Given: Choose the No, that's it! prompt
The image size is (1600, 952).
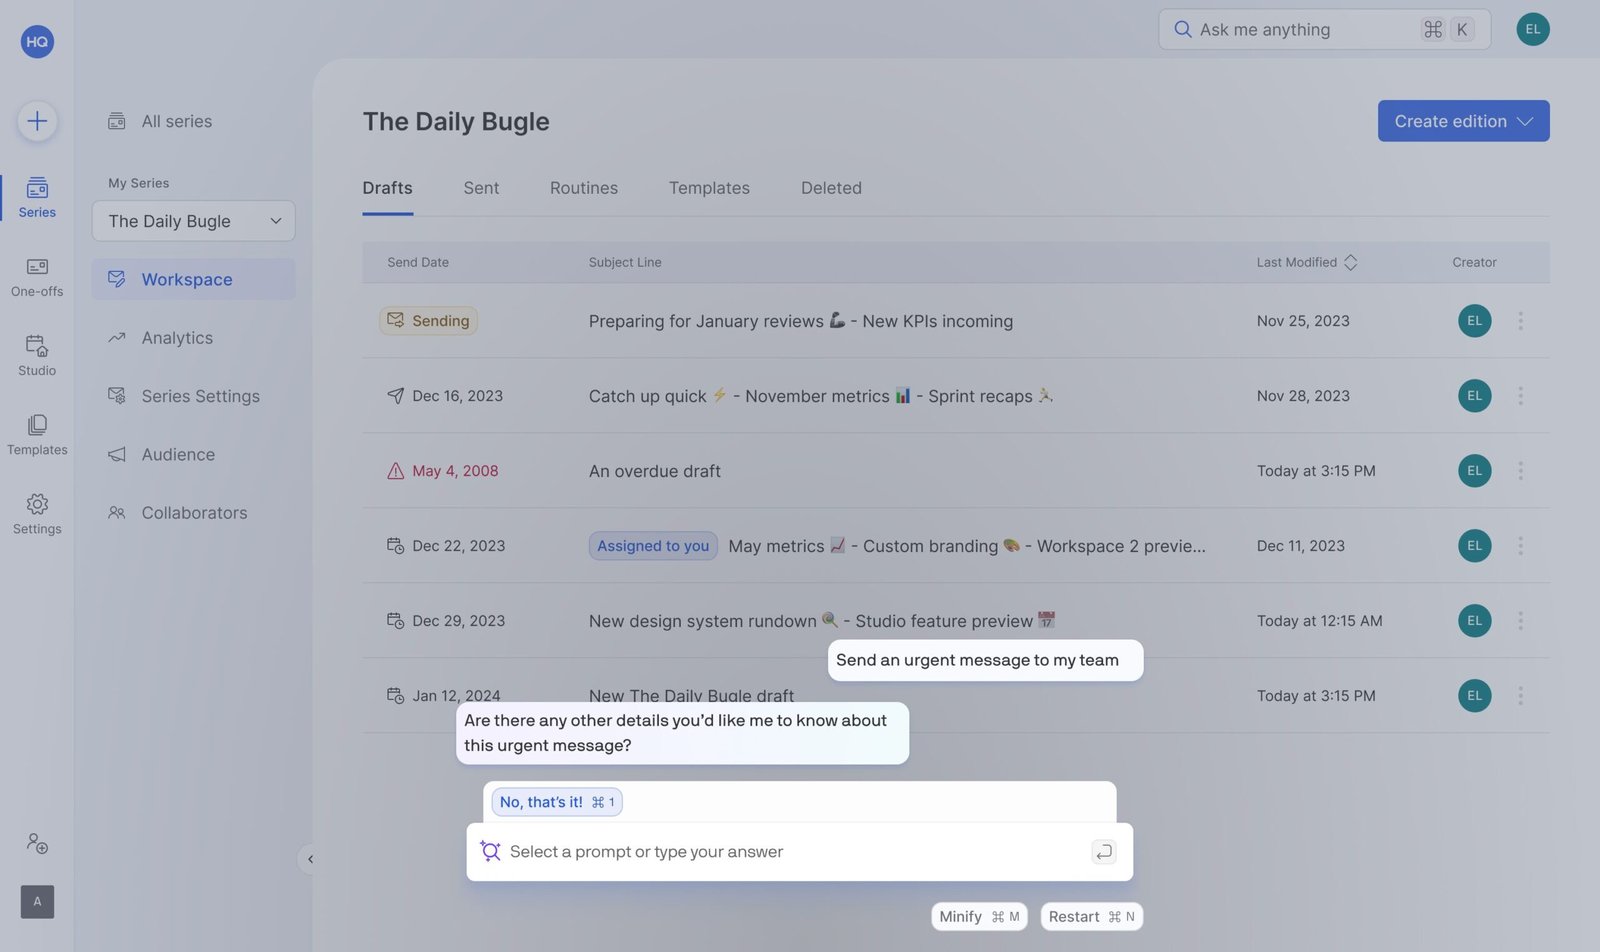Looking at the screenshot, I should (556, 802).
